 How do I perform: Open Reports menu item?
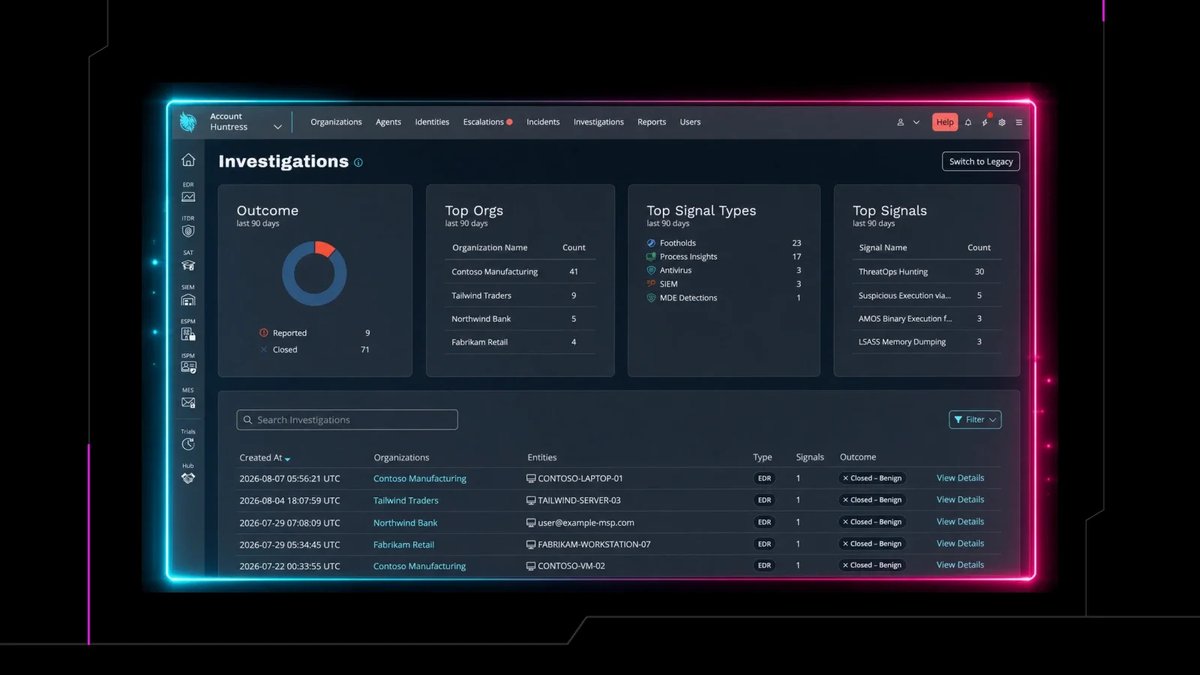pos(651,122)
